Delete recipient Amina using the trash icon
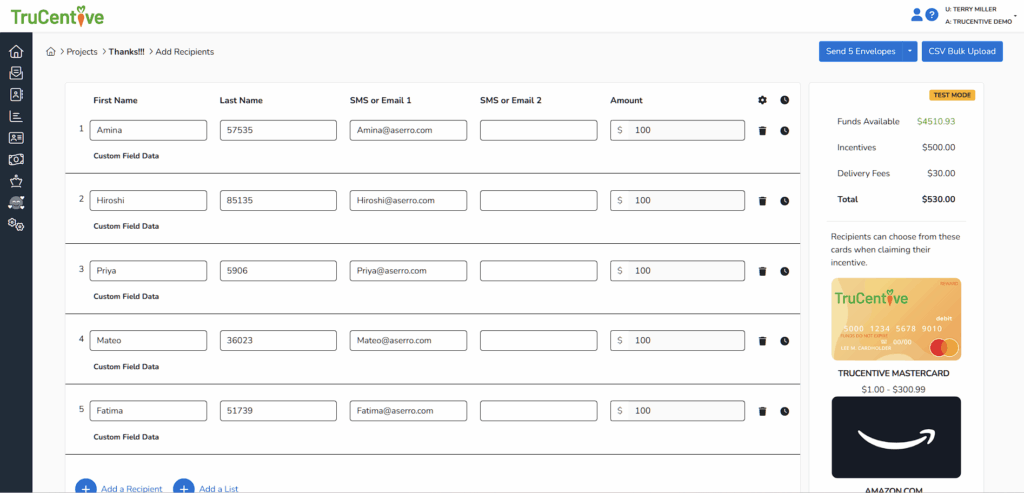 coord(762,131)
